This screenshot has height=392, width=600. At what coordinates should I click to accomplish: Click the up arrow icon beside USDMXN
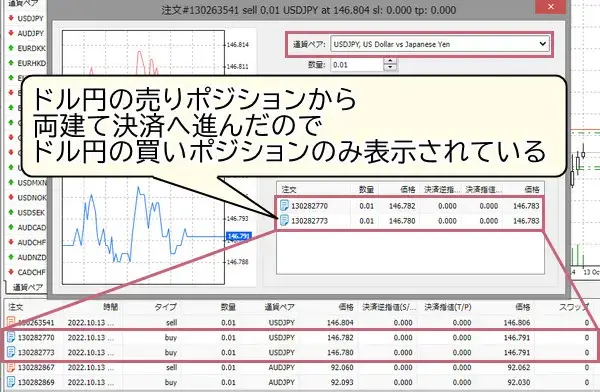11,183
